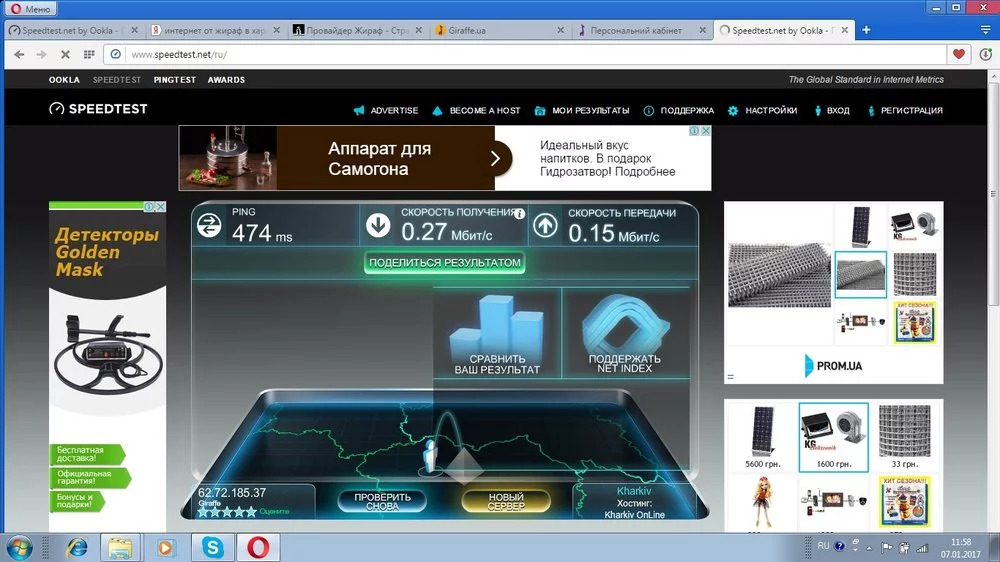Click the ВХОД login link
Screen dimensions: 1000x562
[x=832, y=110]
